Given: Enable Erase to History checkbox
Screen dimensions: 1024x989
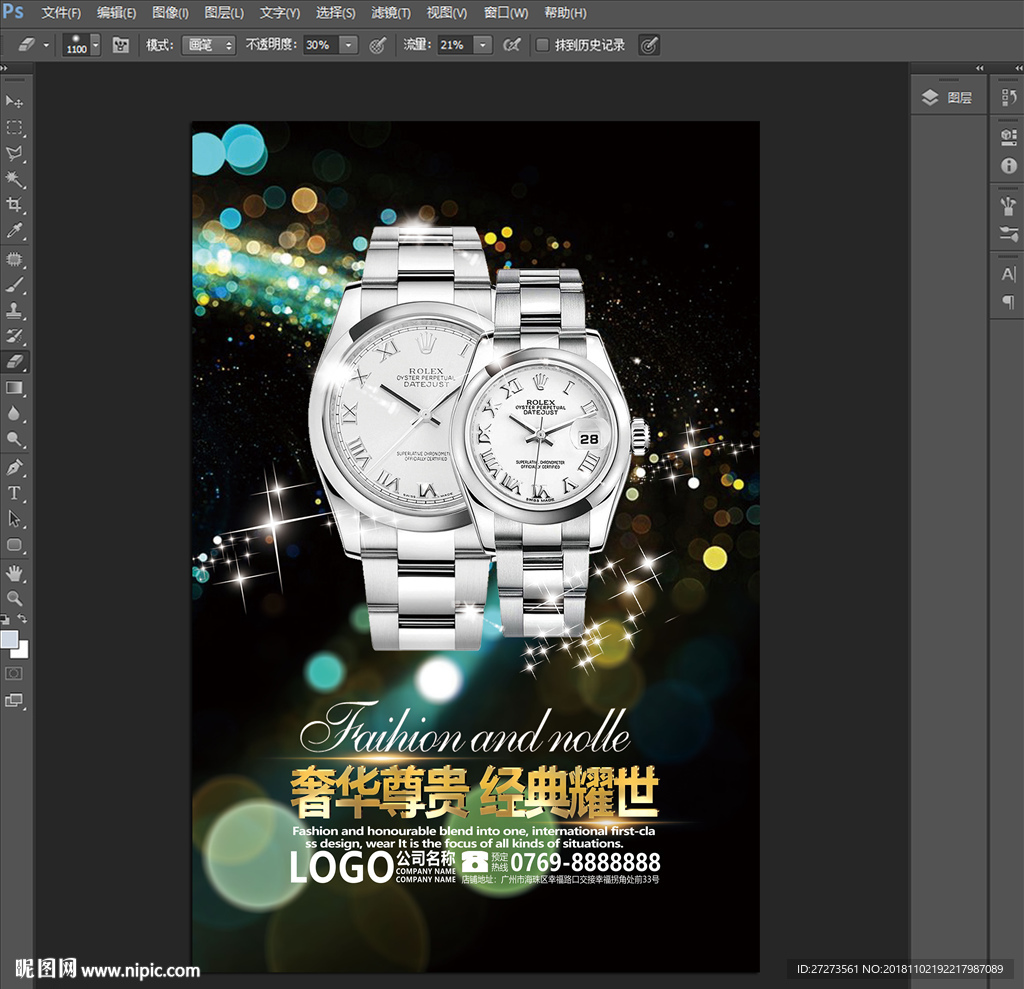Looking at the screenshot, I should pyautogui.click(x=542, y=45).
